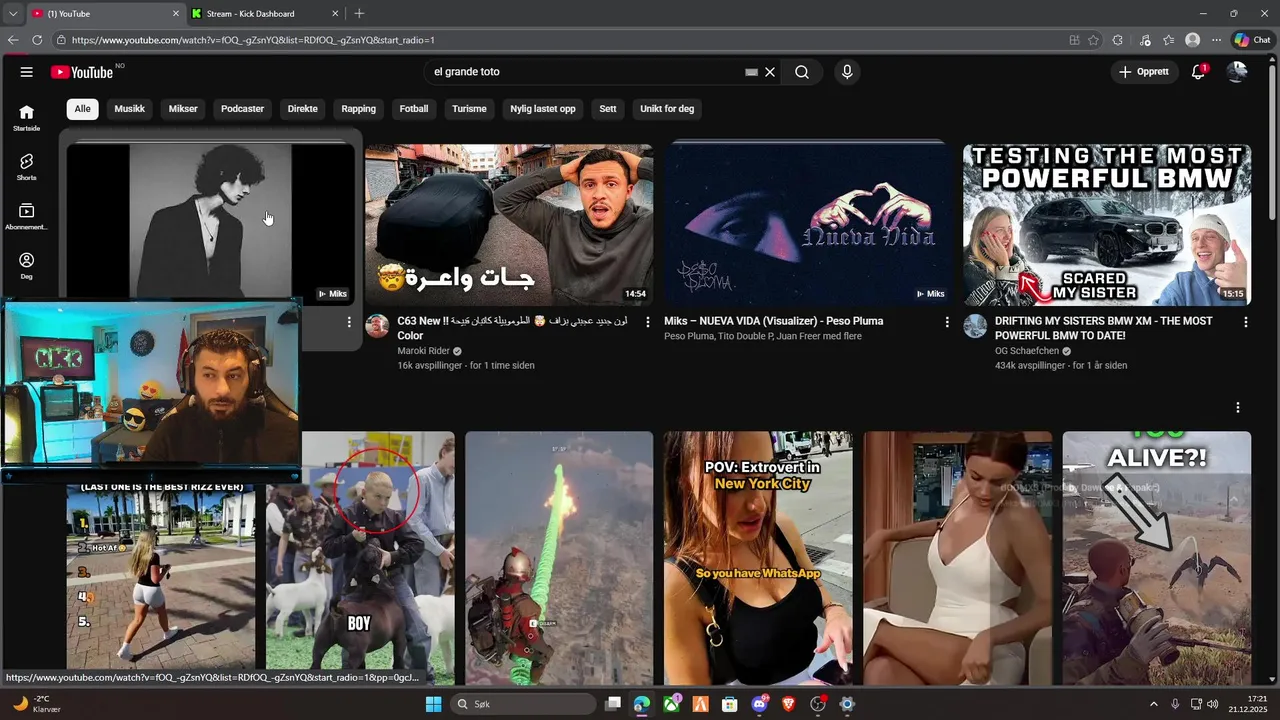Open the on-screen keyboard icon in search box
Viewport: 1280px width, 720px height.
[751, 72]
